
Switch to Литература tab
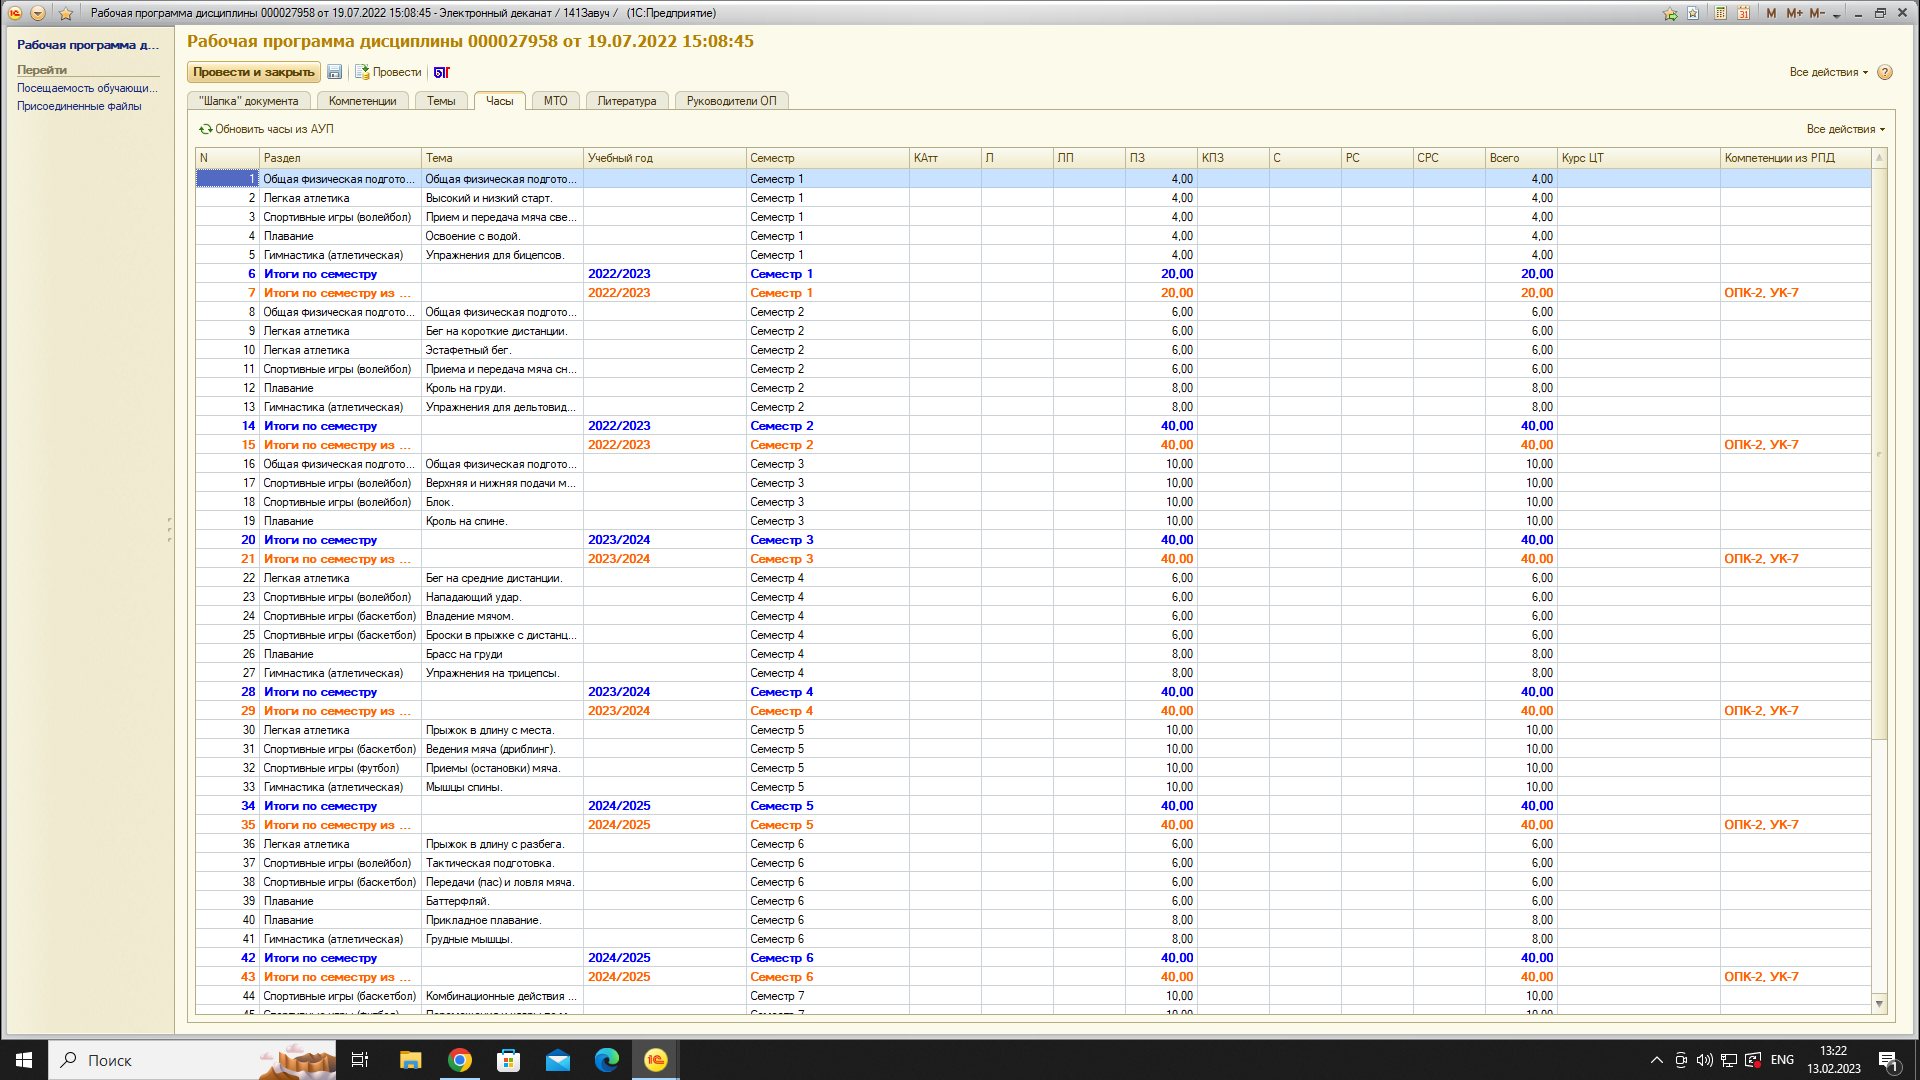626,101
